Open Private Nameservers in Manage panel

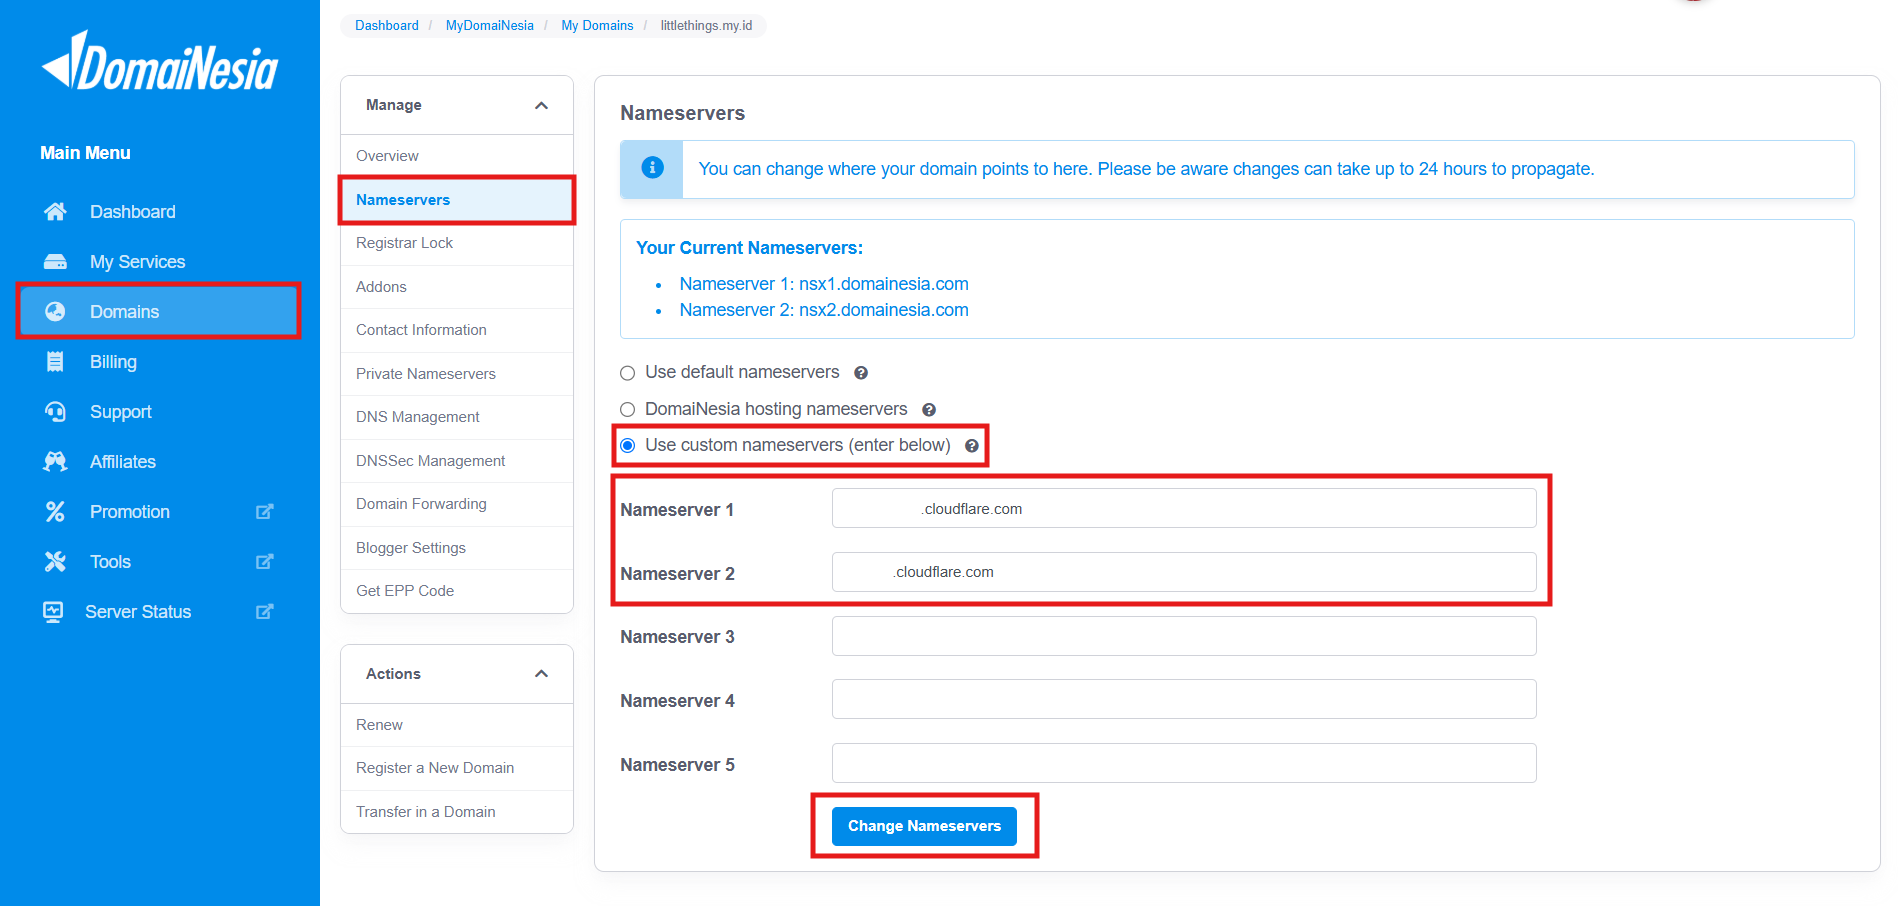pos(457,374)
